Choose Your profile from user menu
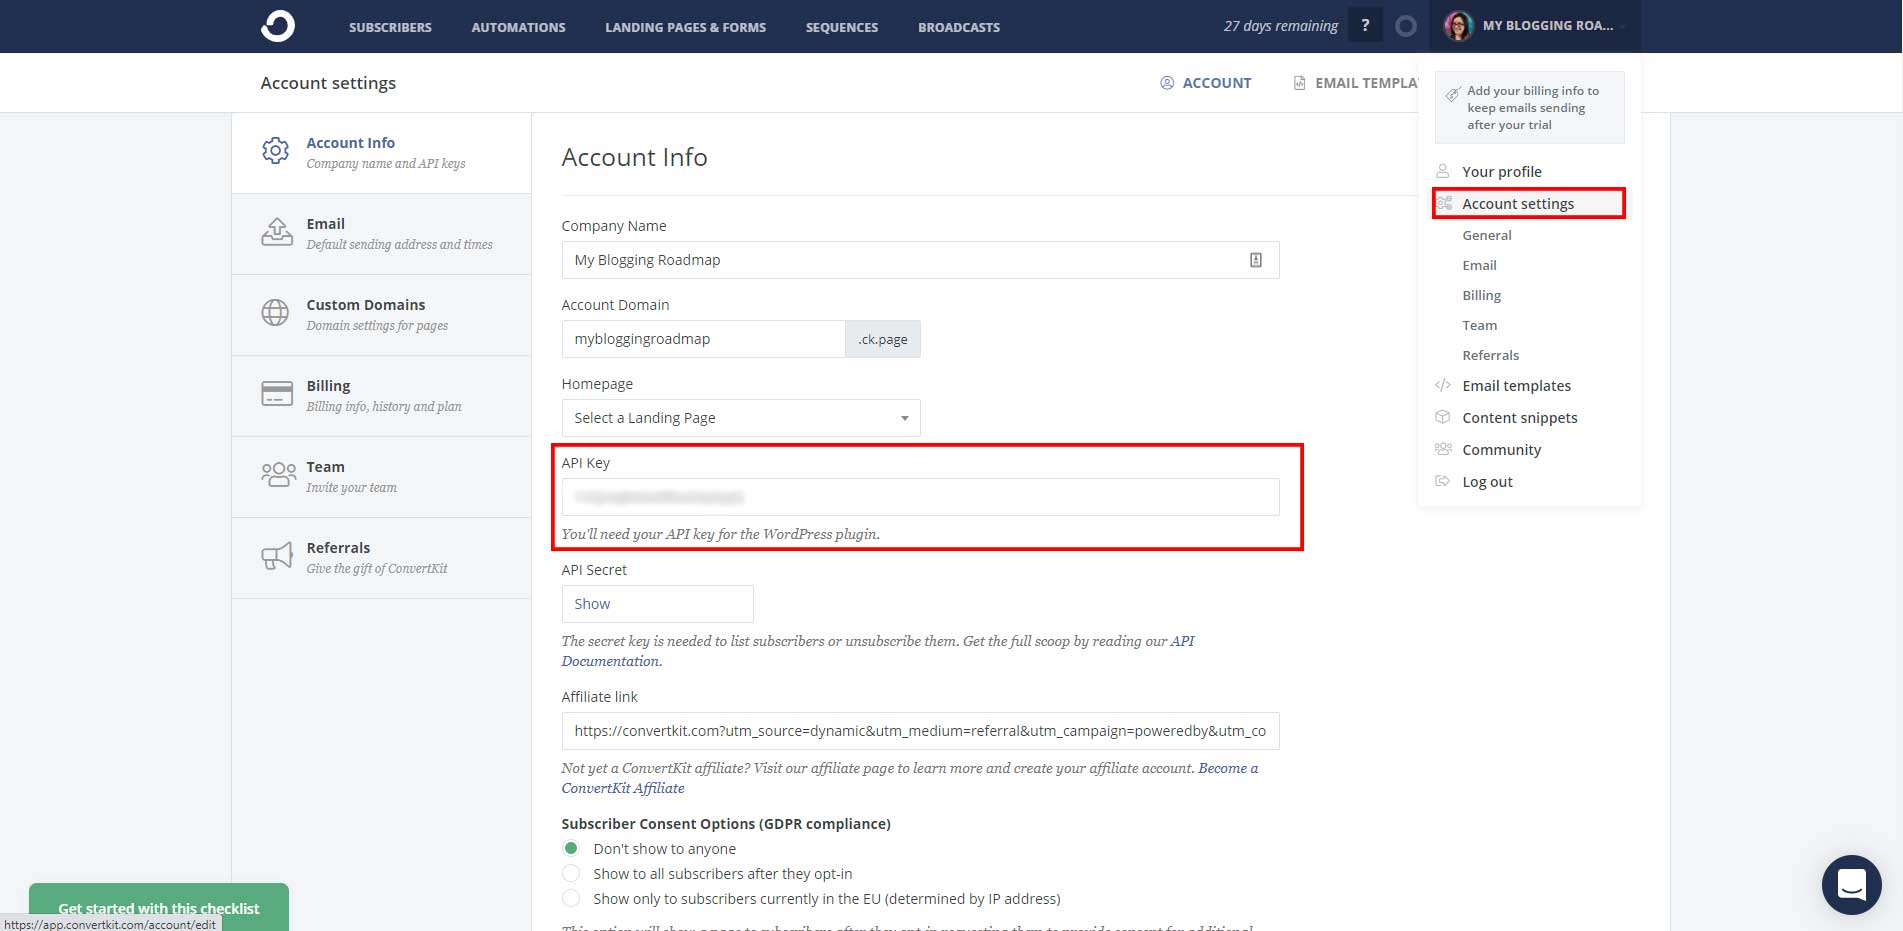1903x931 pixels. [x=1502, y=171]
